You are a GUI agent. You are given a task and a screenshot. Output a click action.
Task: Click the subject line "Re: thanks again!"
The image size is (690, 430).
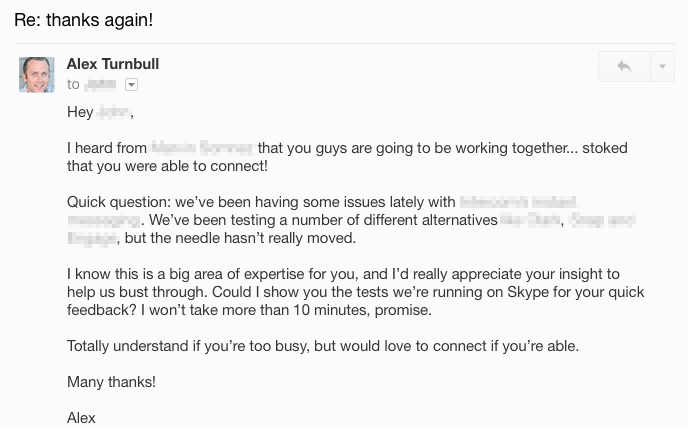coord(84,20)
